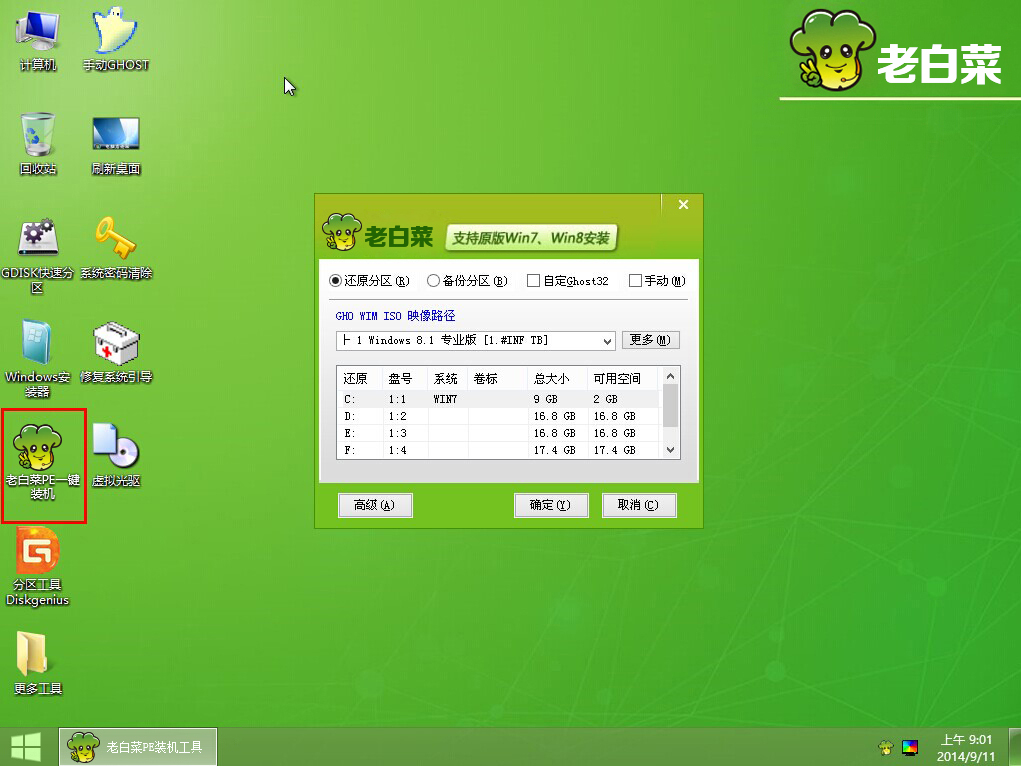
Task: Confirm with 确定(Y) button
Action: point(551,505)
